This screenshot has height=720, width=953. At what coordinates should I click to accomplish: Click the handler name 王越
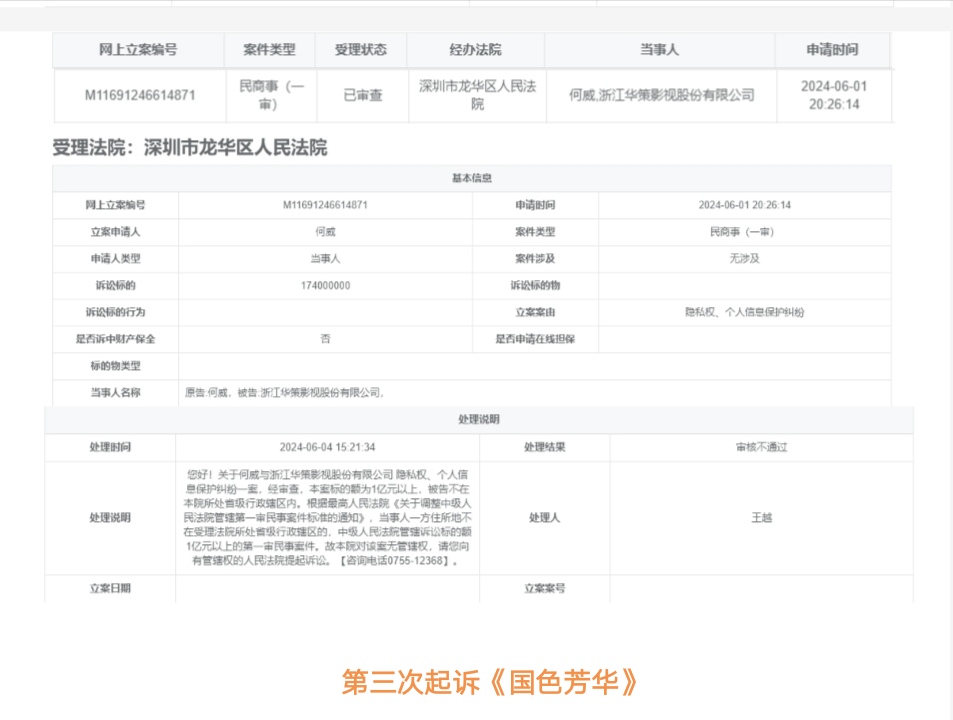click(x=762, y=518)
